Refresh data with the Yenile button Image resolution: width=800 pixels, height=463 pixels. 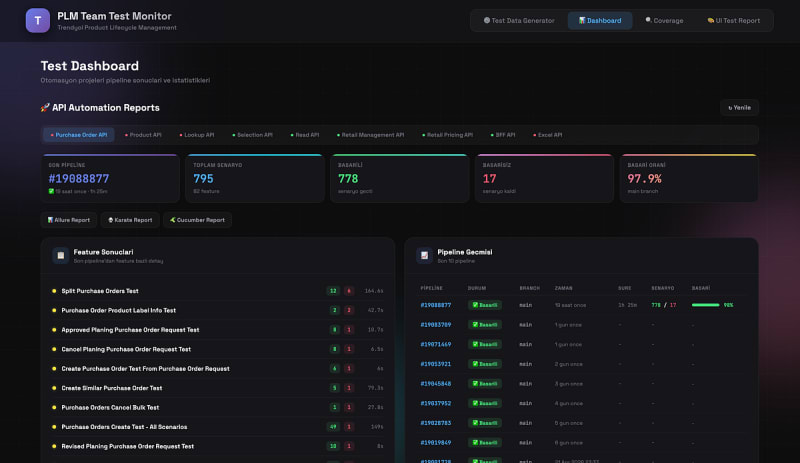739,108
